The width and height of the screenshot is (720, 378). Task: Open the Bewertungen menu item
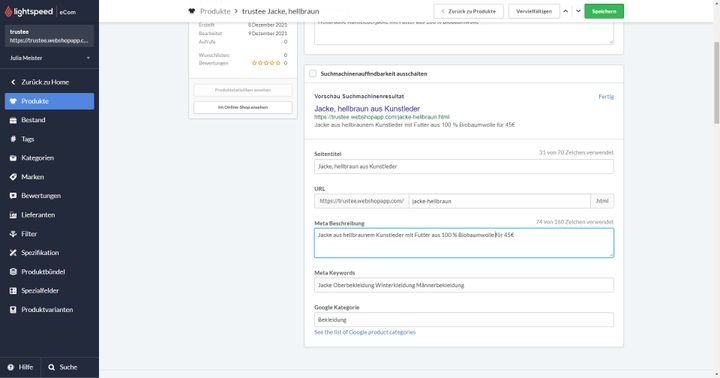click(50, 196)
